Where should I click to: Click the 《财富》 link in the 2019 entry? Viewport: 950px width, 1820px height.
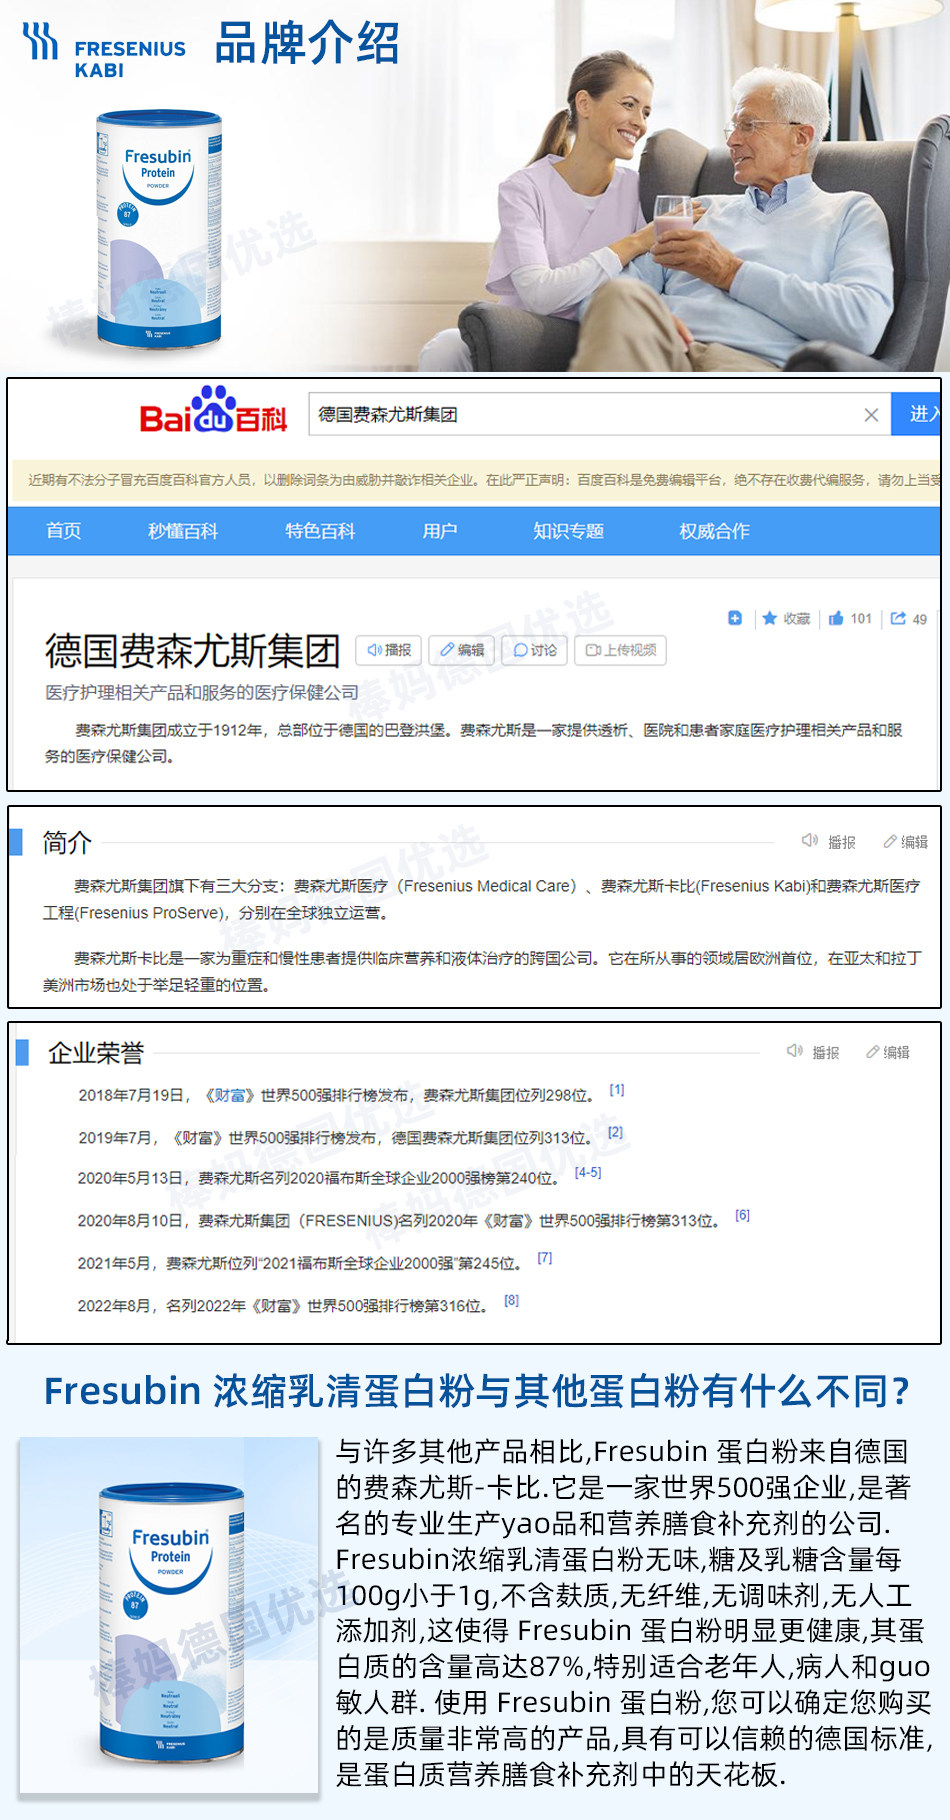click(x=197, y=1138)
